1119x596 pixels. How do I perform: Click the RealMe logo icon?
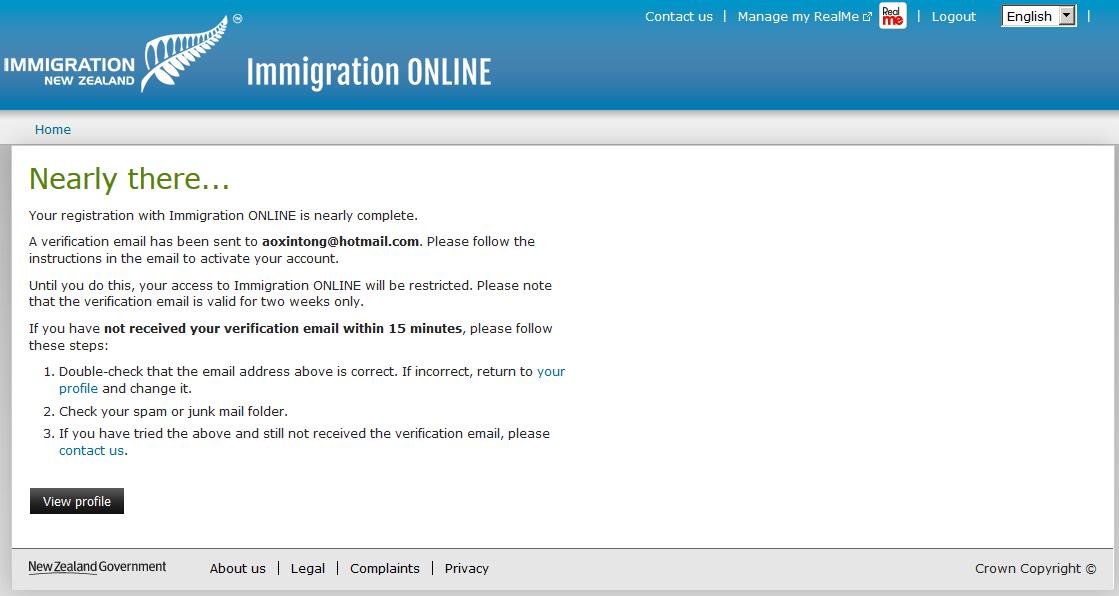[x=892, y=16]
